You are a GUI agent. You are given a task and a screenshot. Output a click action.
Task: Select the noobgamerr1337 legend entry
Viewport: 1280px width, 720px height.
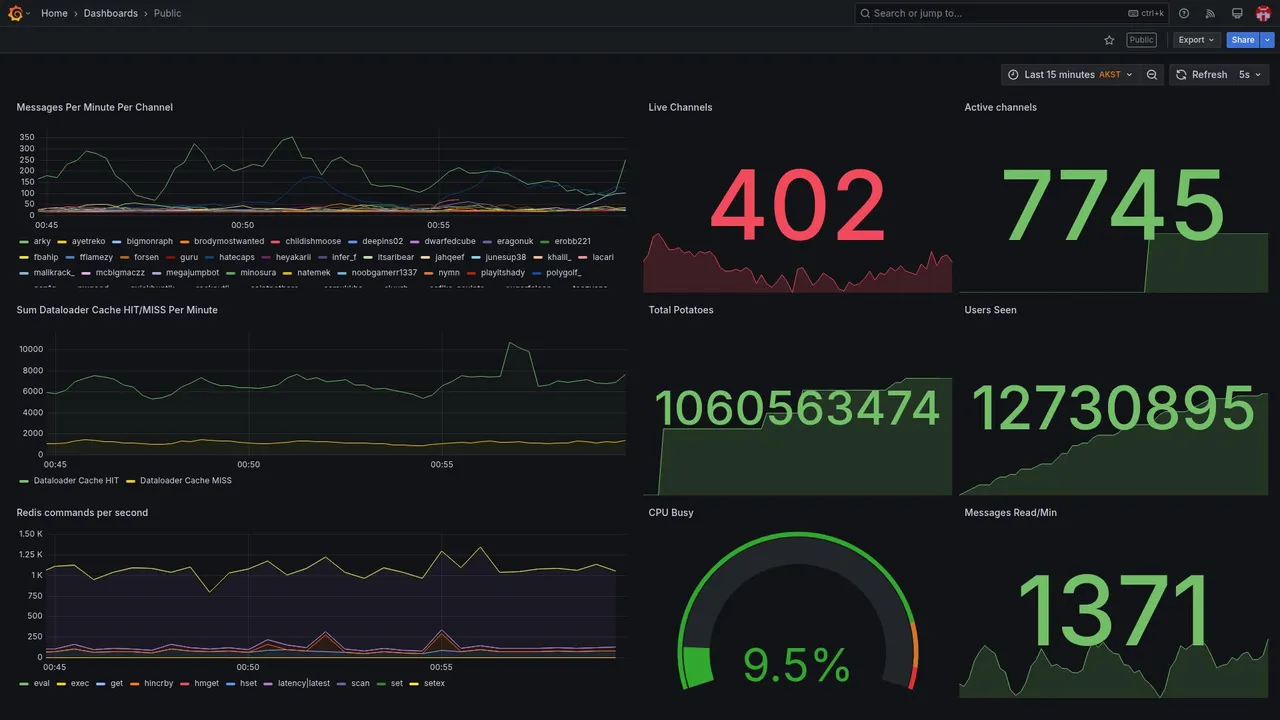pos(384,272)
